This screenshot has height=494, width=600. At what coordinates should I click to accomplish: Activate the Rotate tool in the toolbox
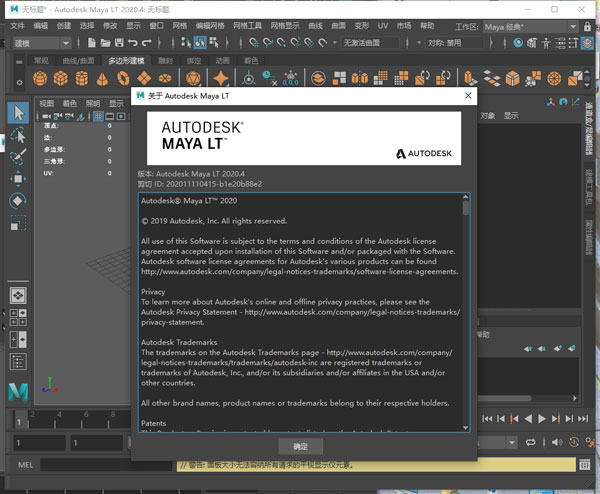tap(18, 201)
